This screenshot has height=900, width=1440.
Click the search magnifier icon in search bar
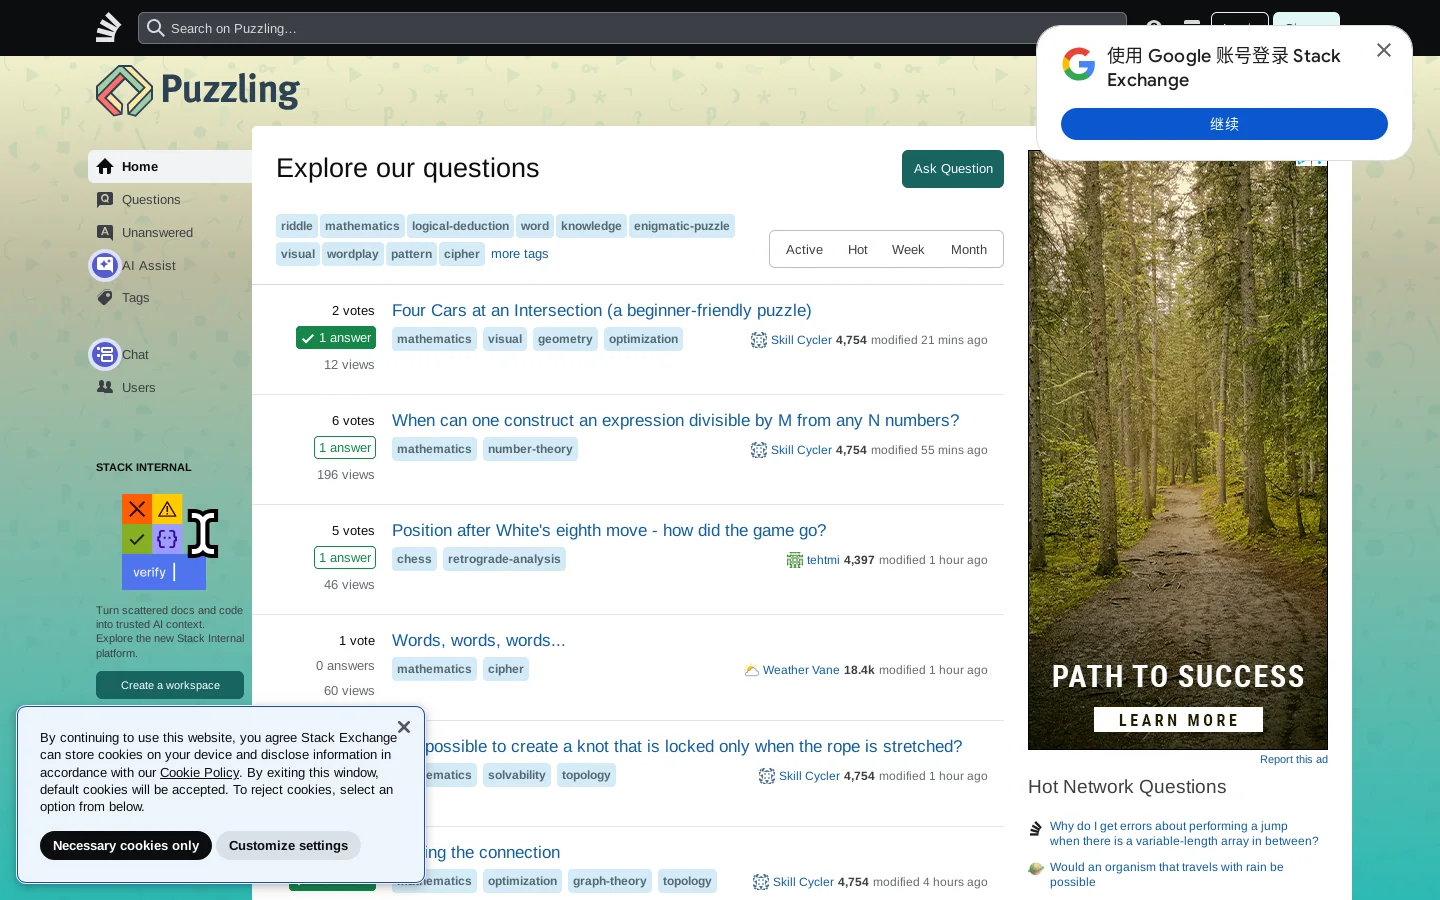click(155, 28)
